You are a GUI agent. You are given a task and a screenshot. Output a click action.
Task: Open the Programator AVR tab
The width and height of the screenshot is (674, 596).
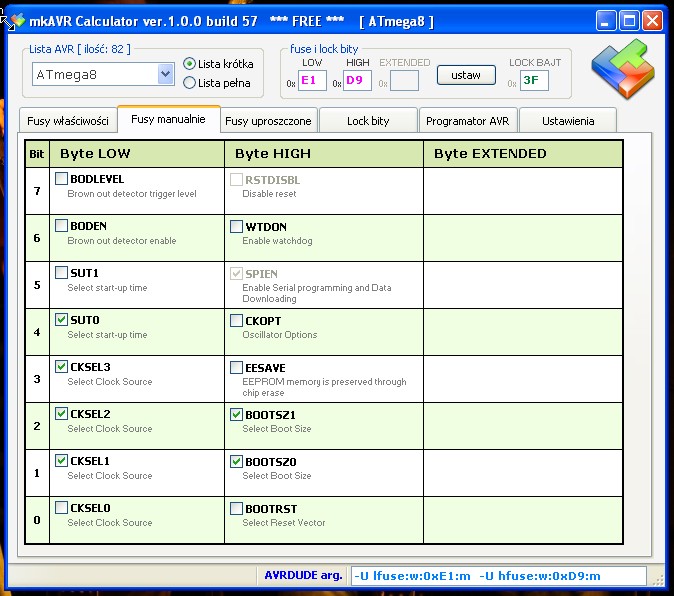point(468,121)
